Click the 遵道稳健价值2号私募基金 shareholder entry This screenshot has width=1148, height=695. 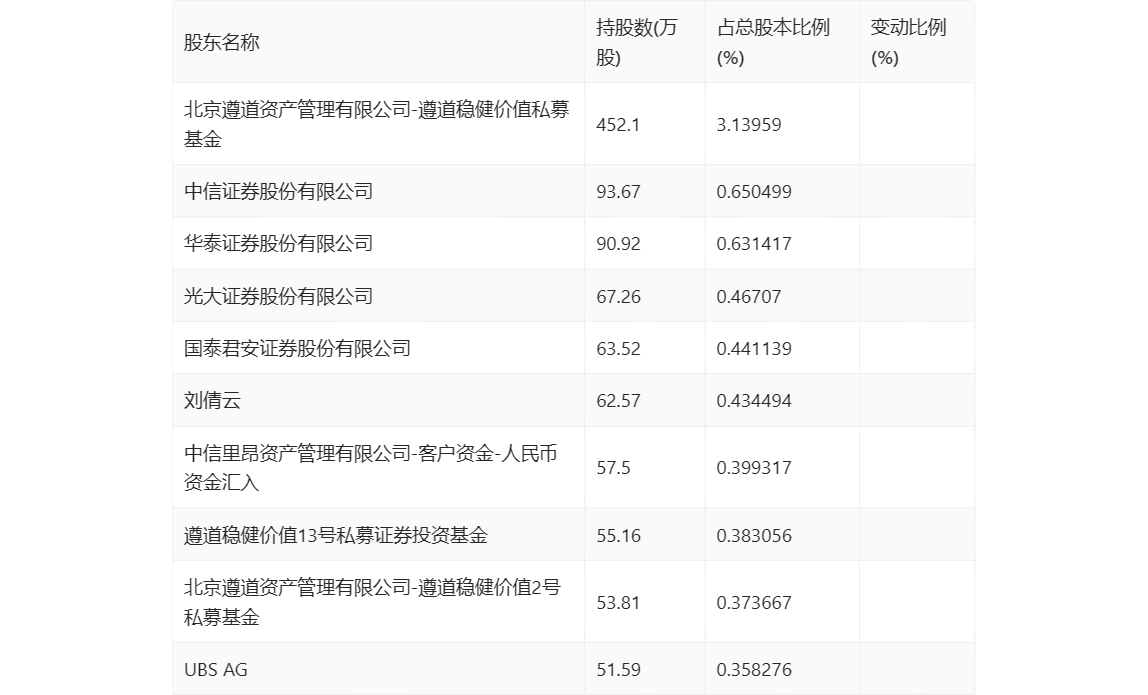pos(372,602)
